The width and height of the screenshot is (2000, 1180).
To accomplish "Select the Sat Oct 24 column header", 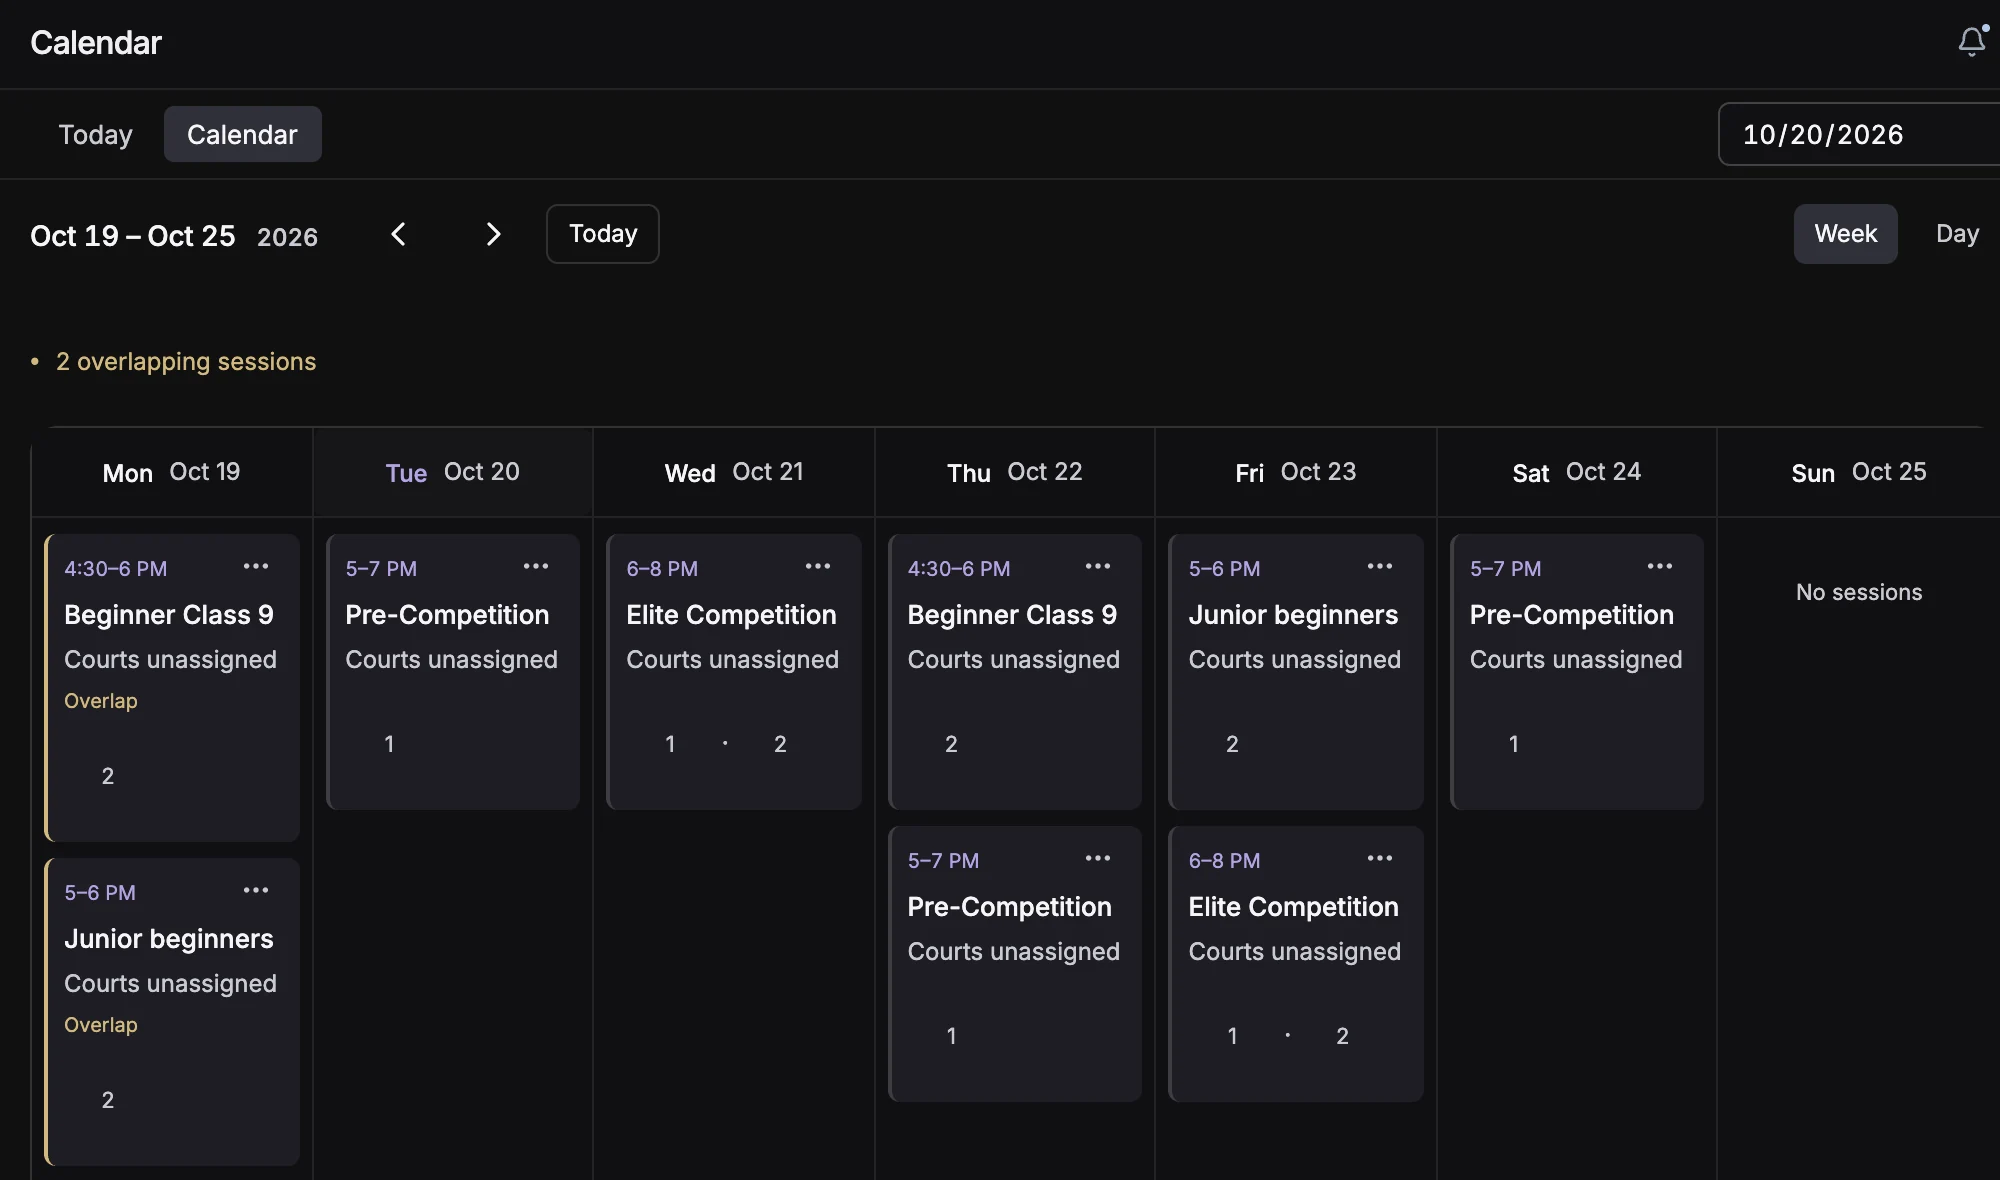I will click(1577, 472).
